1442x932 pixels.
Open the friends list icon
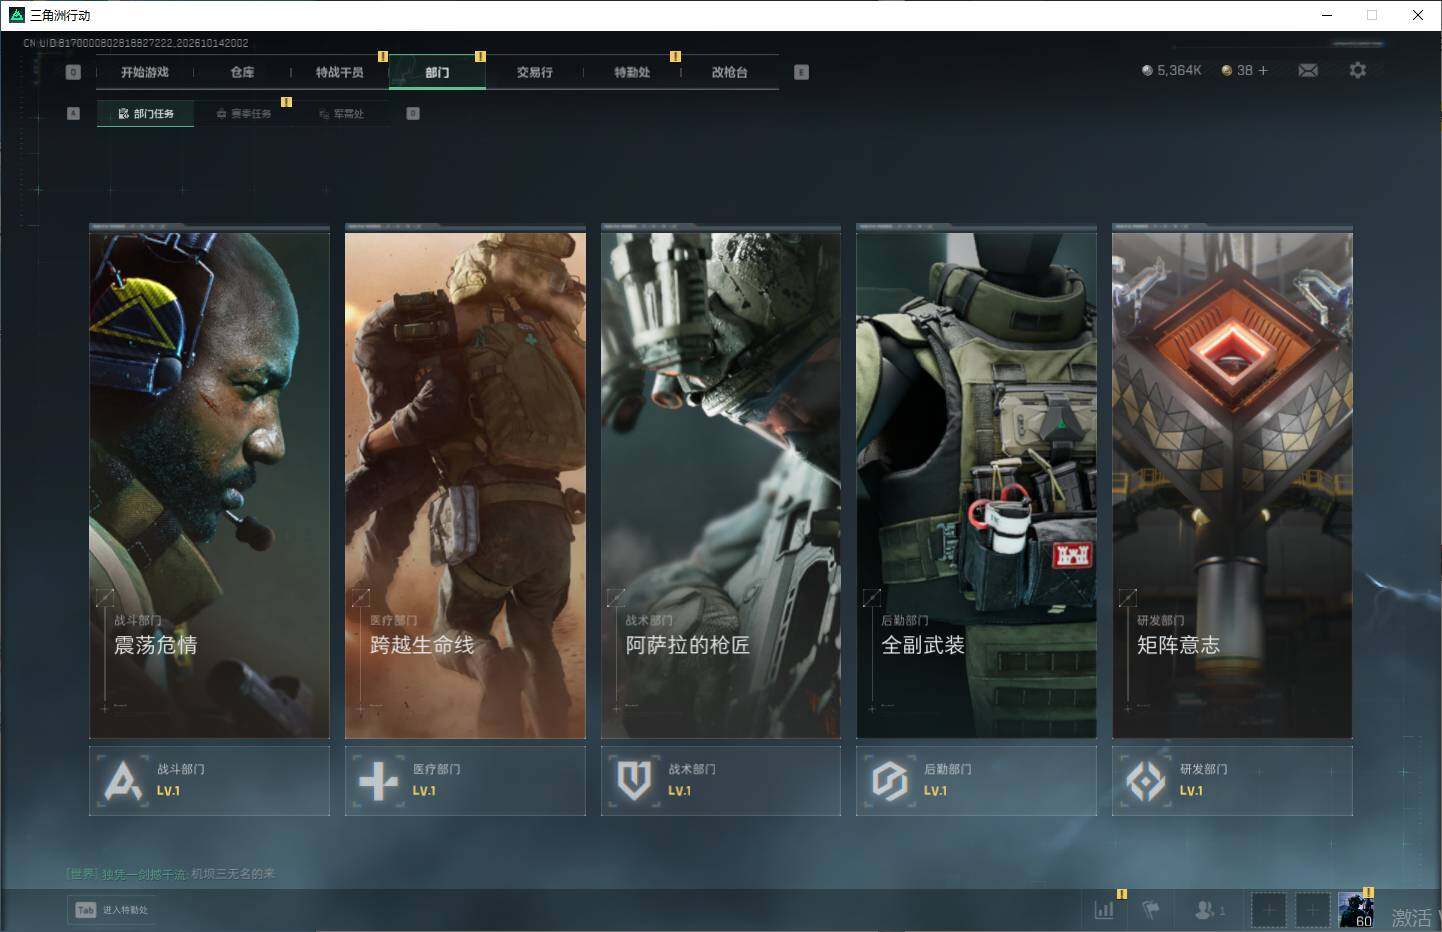(1205, 909)
